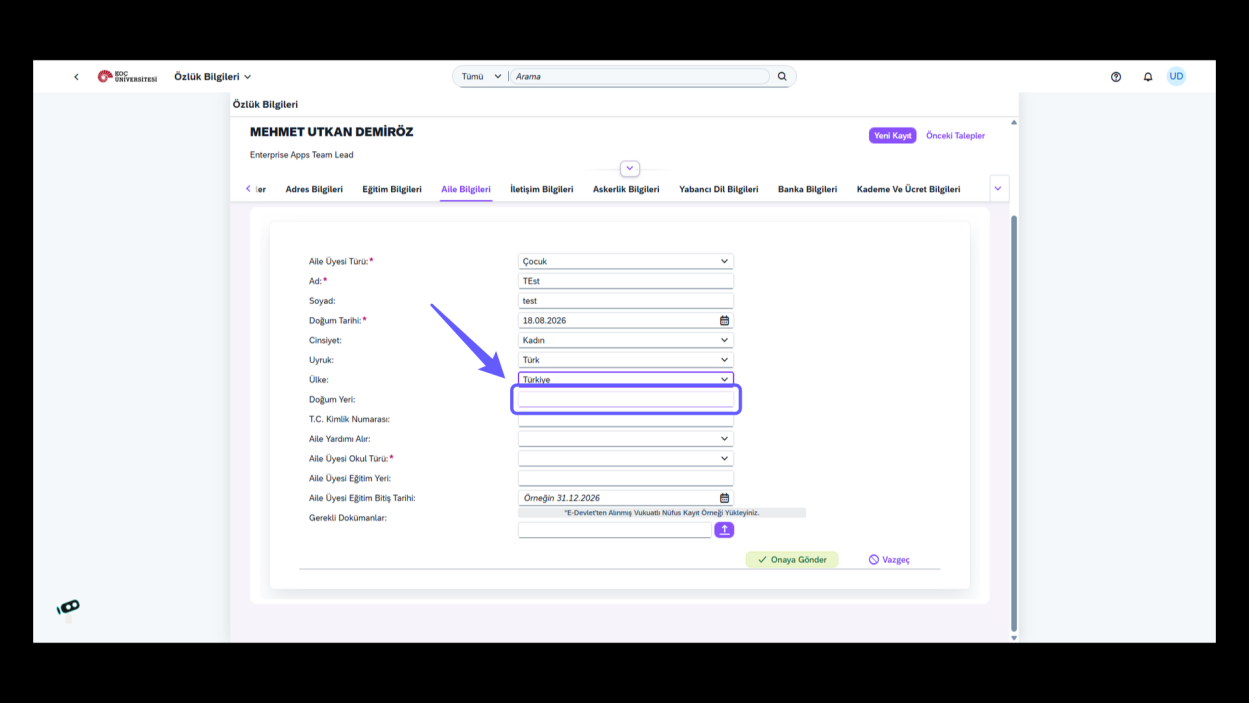Click the Doğum Yeri input field
The width and height of the screenshot is (1249, 703).
click(626, 399)
